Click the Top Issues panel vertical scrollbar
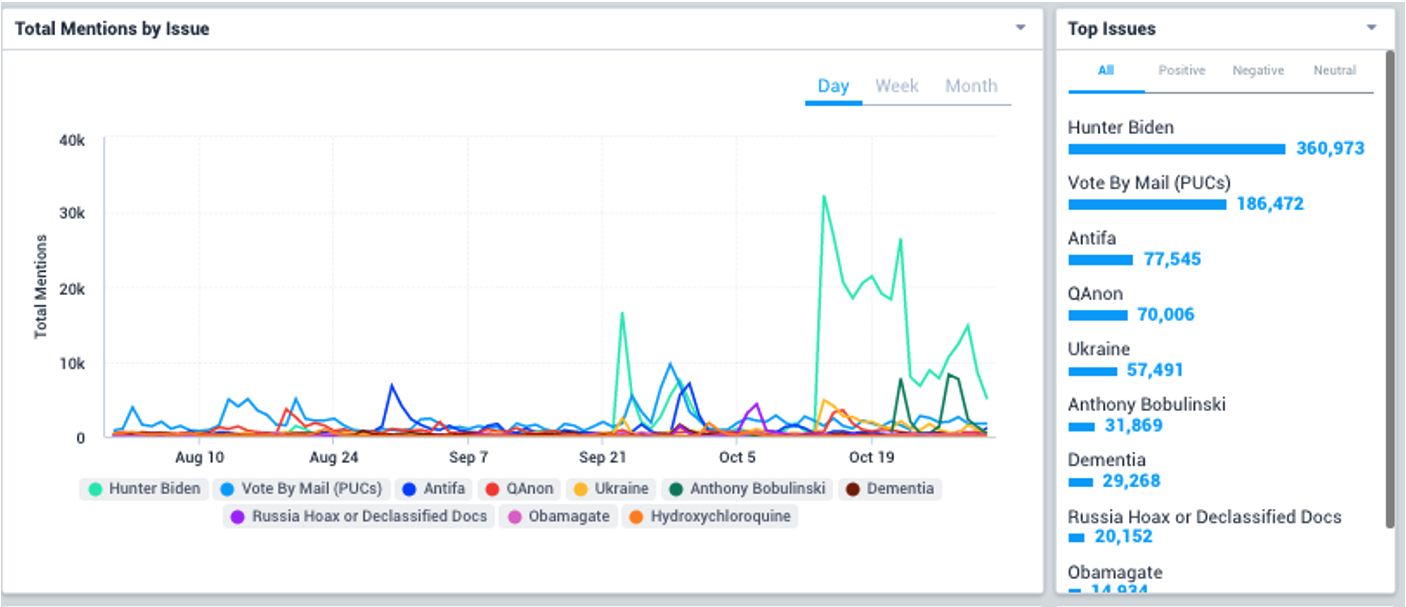The height and width of the screenshot is (607, 1406). click(x=1389, y=290)
